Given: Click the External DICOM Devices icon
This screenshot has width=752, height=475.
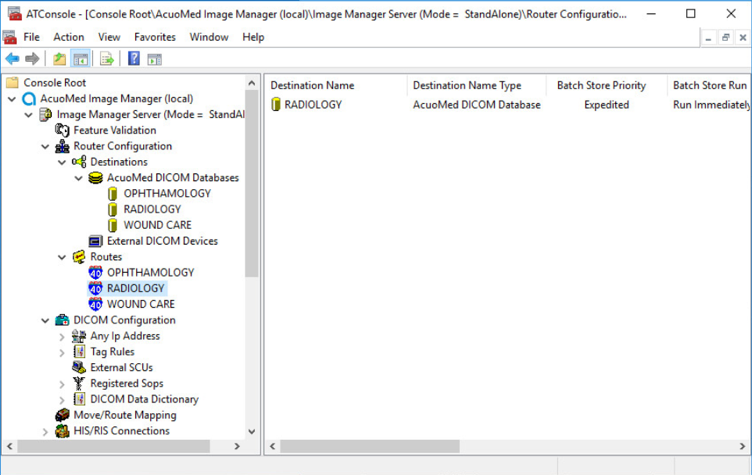Looking at the screenshot, I should [x=95, y=241].
